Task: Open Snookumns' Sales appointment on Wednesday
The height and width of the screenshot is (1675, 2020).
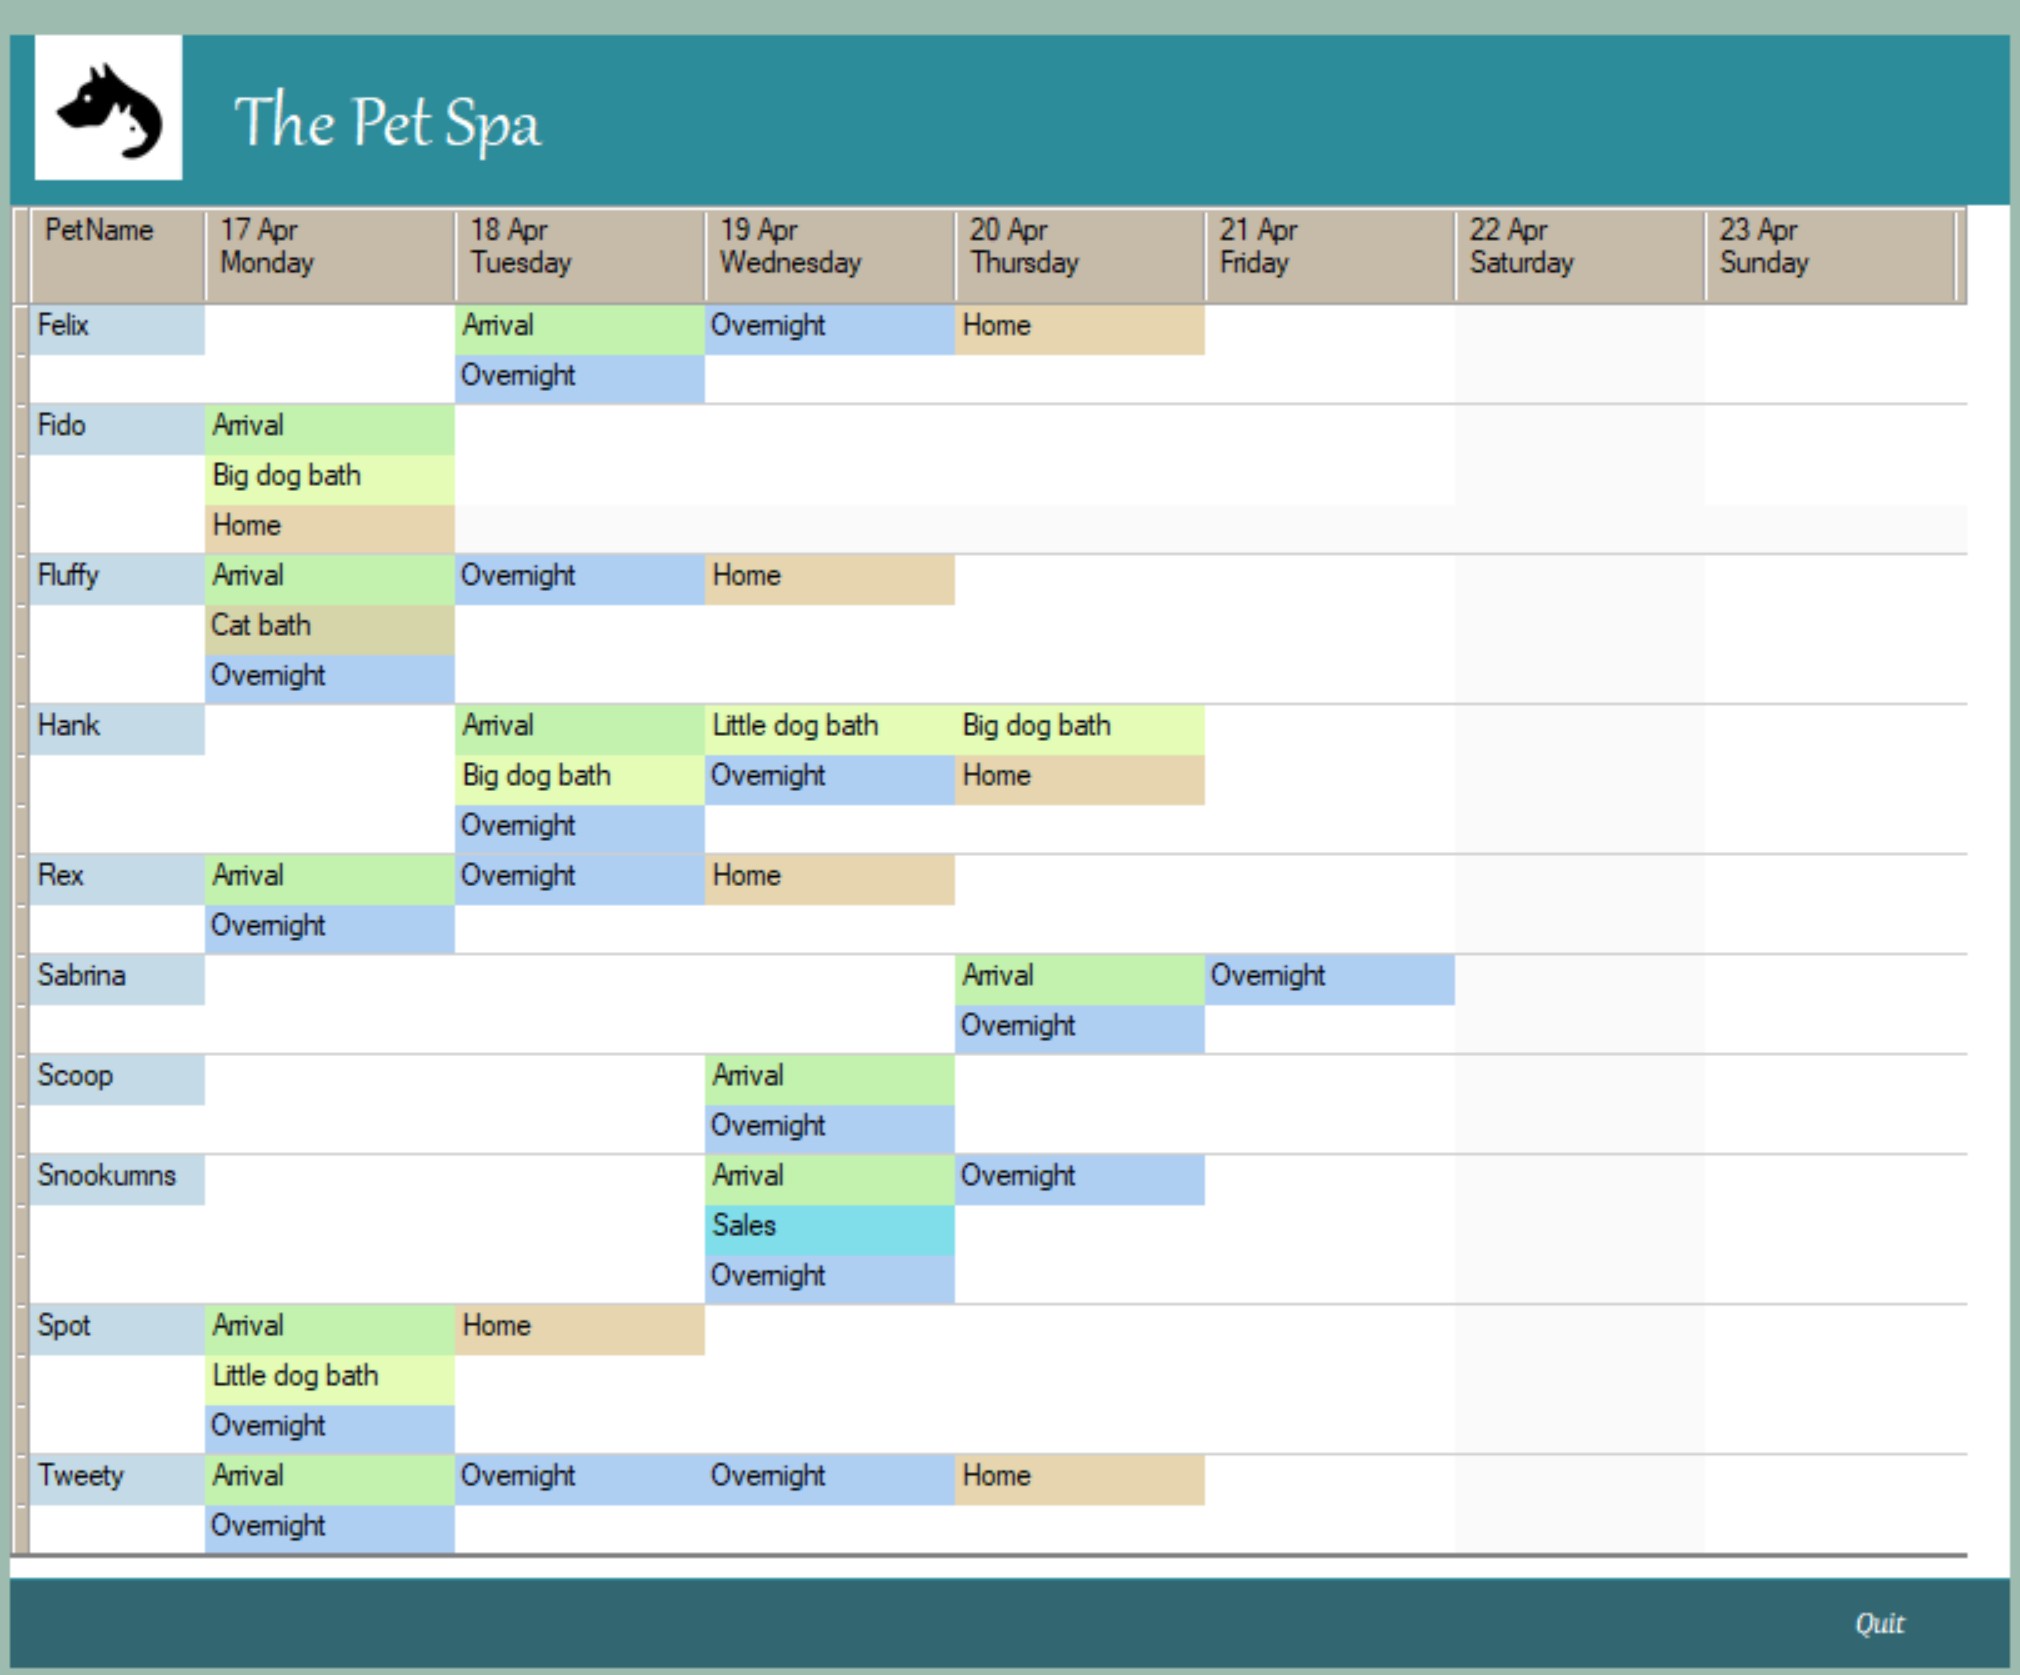Action: point(829,1229)
